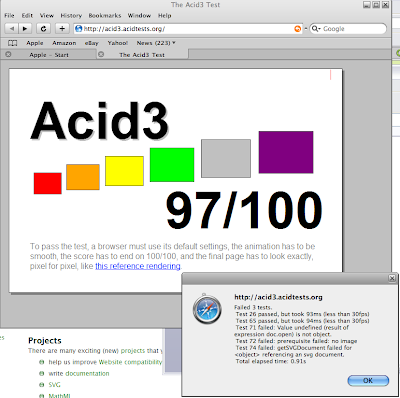Screen dimensions: 400x398
Task: Minimize the browser window
Action: 367,5
